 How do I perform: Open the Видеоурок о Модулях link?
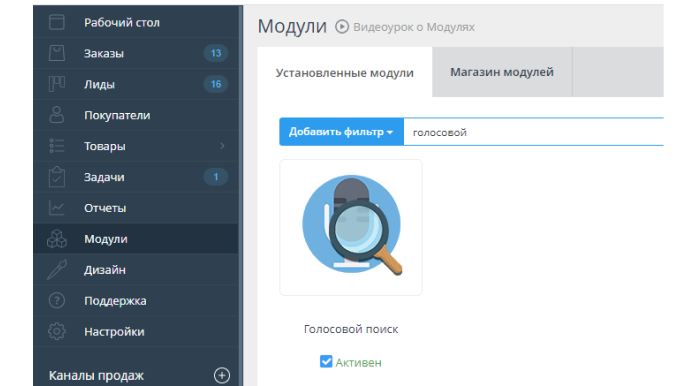(x=414, y=27)
